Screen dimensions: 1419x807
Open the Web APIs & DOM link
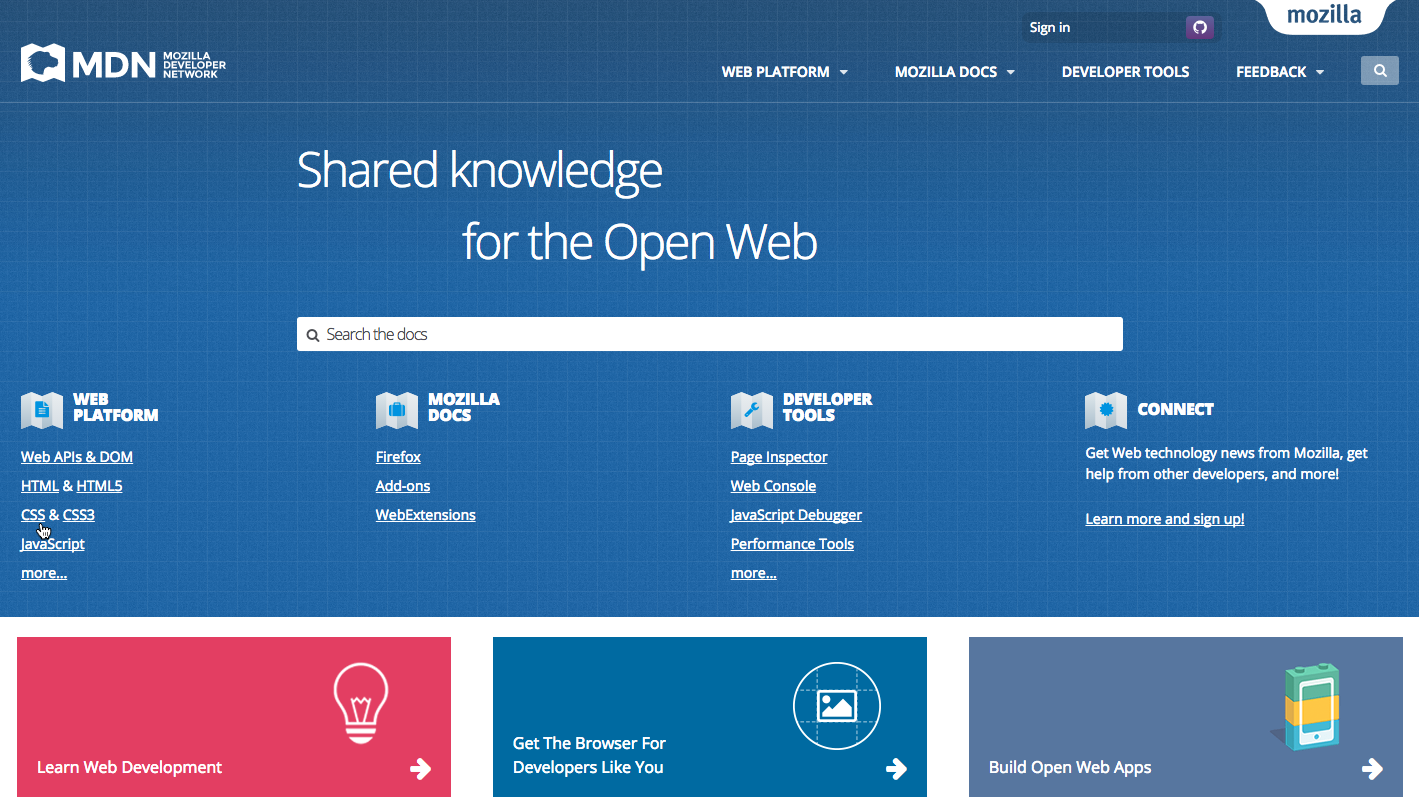[77, 457]
